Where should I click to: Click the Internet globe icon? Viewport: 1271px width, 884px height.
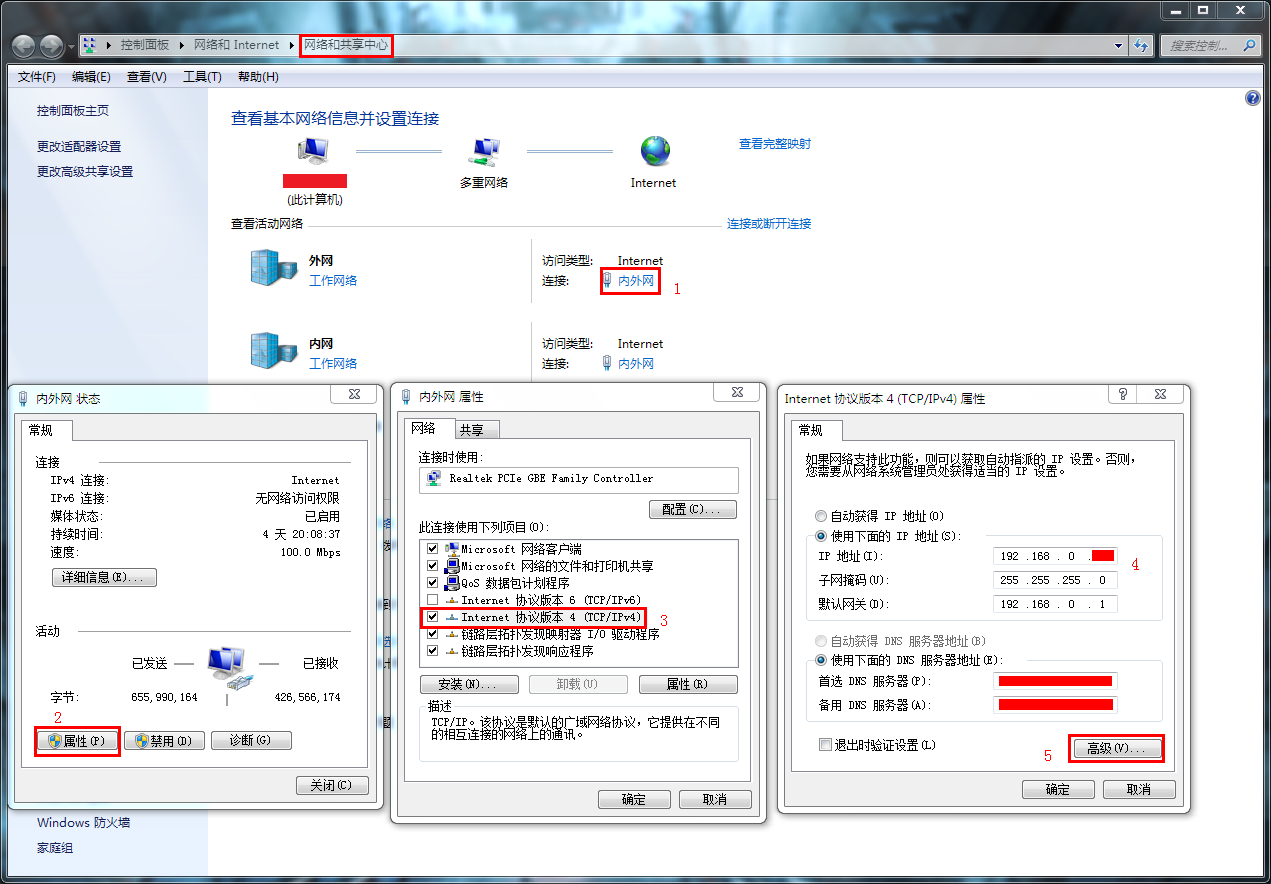653,152
